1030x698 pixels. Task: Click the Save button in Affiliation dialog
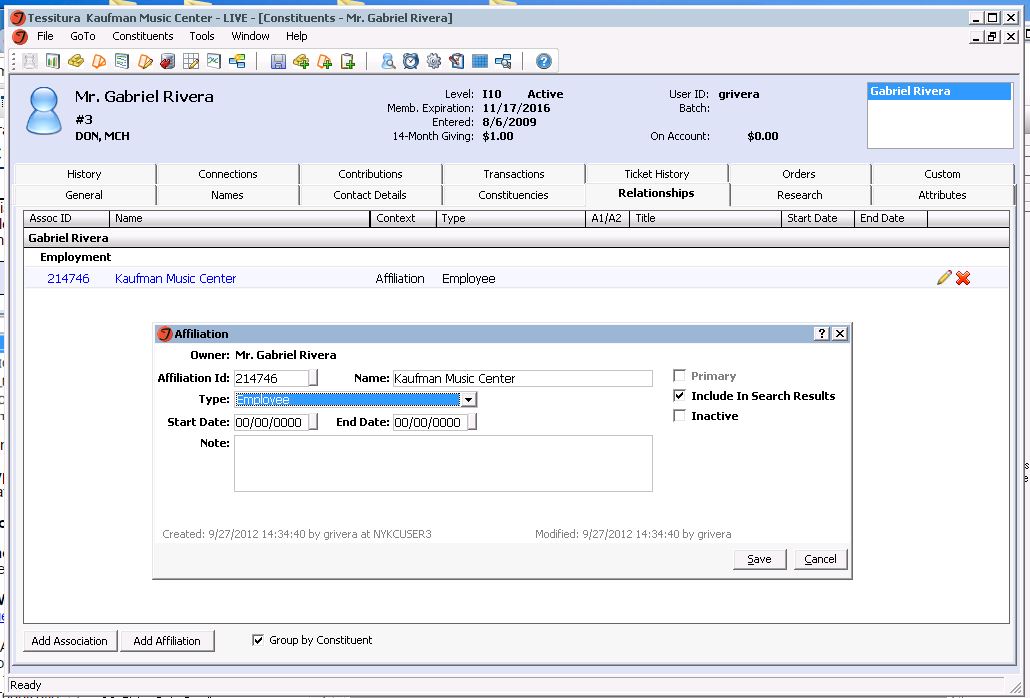tap(759, 559)
